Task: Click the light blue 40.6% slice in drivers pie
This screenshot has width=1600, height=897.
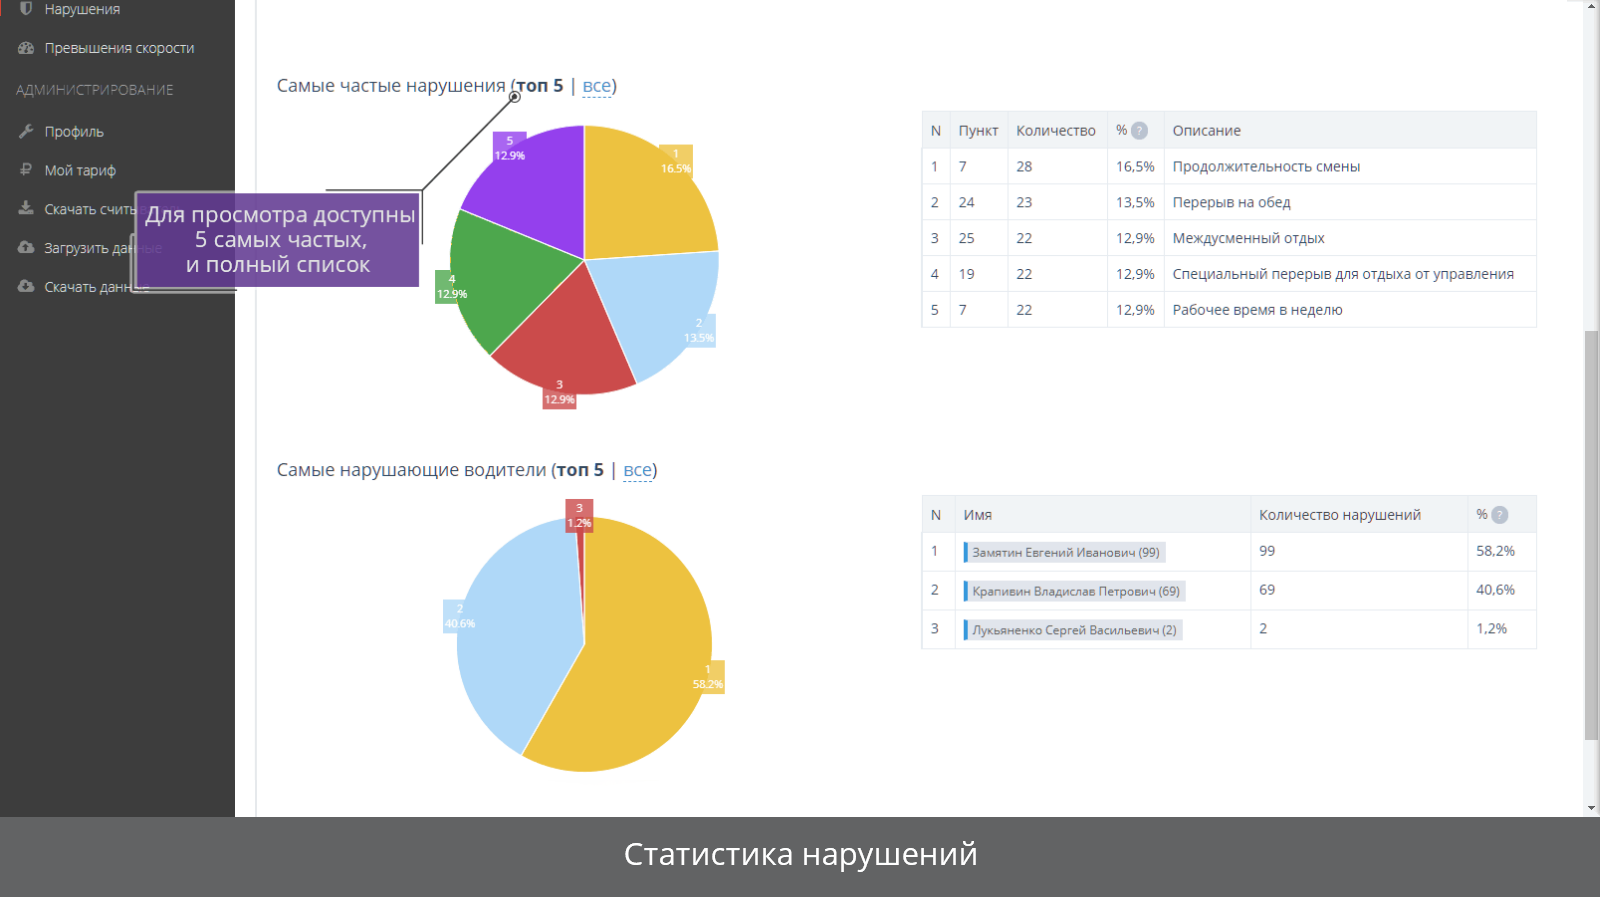Action: click(515, 630)
